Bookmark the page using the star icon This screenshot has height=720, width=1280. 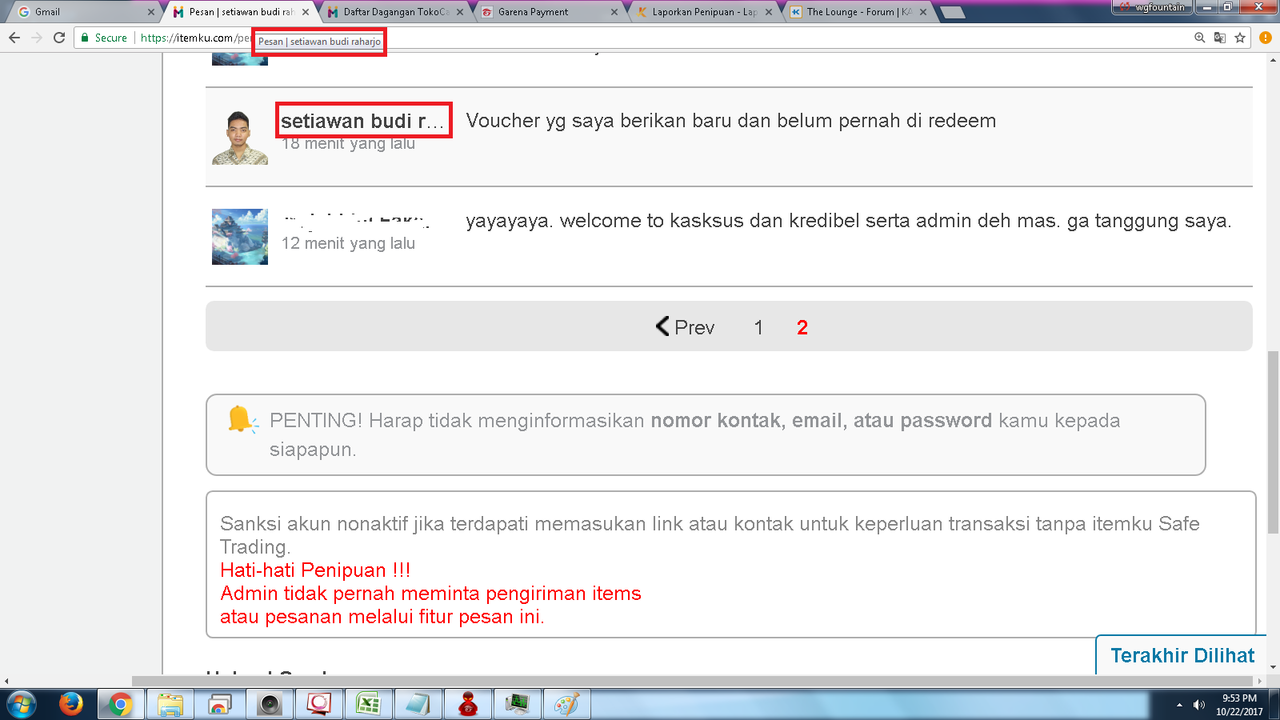click(1240, 37)
